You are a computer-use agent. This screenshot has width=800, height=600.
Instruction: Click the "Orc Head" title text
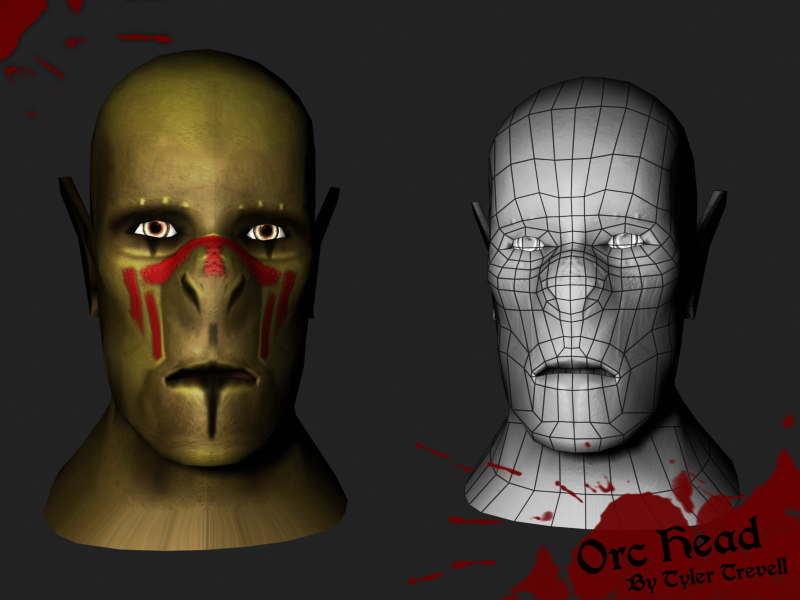pos(668,547)
